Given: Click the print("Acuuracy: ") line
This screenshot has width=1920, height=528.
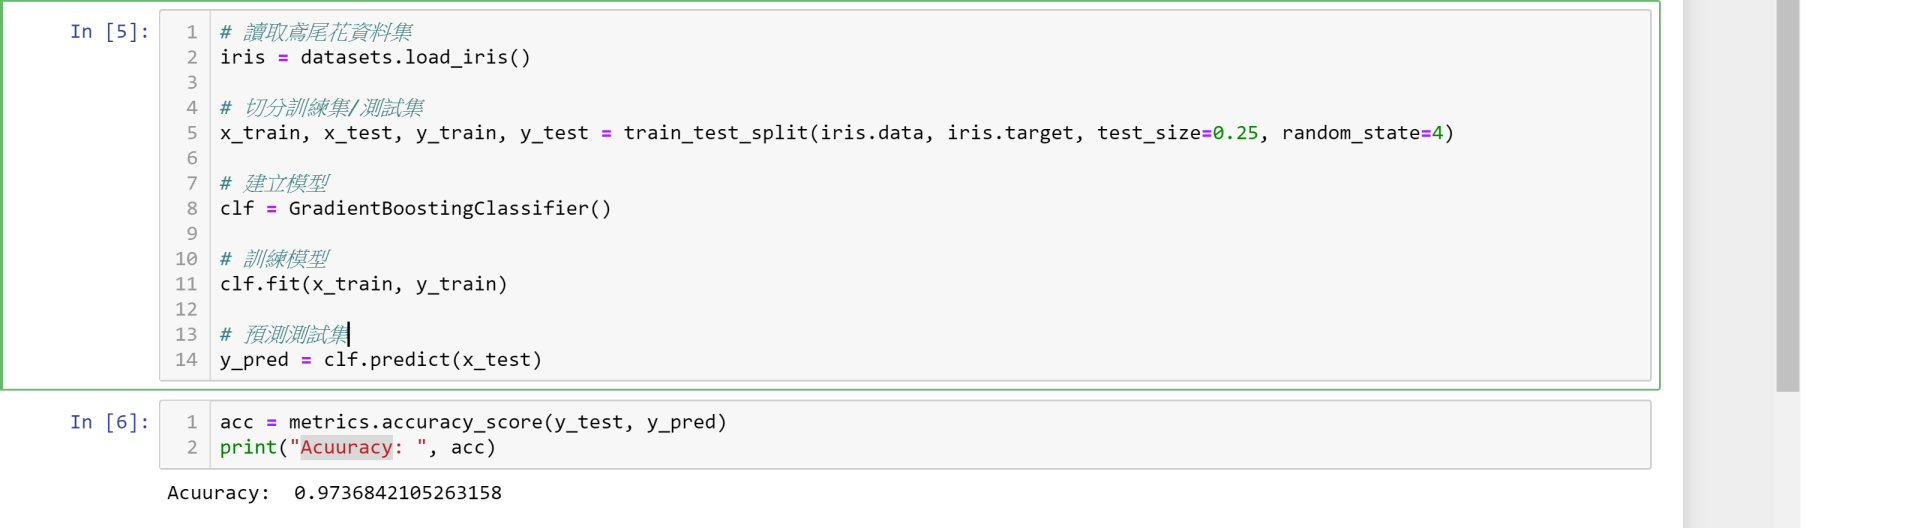Looking at the screenshot, I should 358,447.
